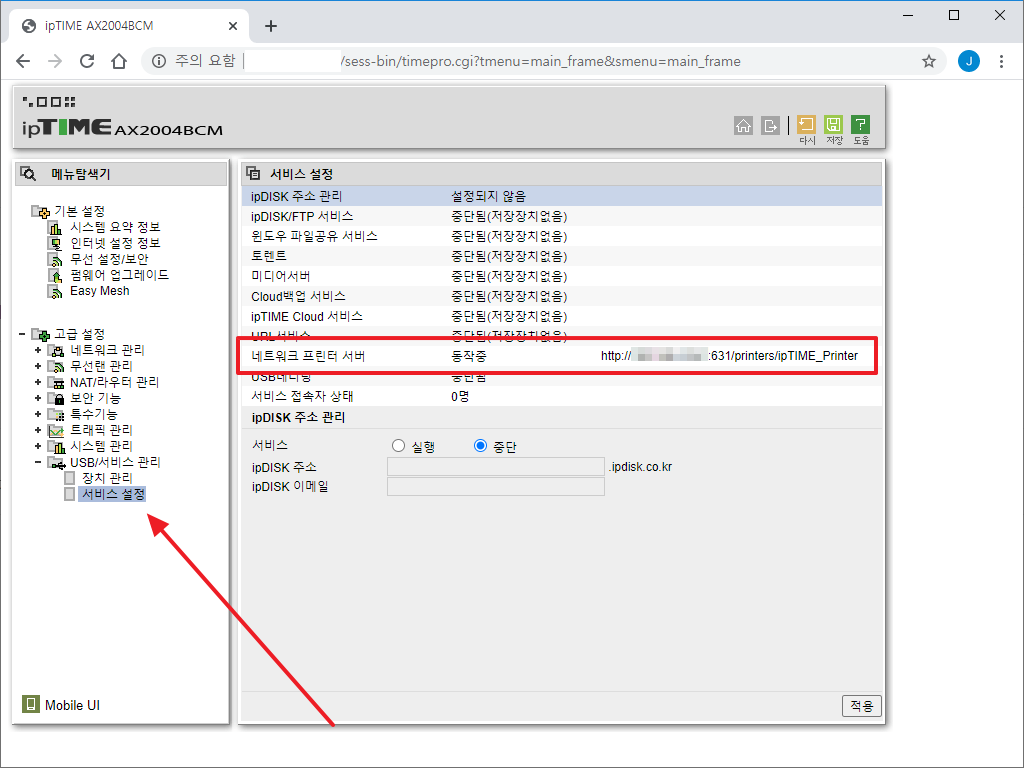The height and width of the screenshot is (768, 1024).
Task: Click the 서비스 설정 panel header icon
Action: (253, 173)
